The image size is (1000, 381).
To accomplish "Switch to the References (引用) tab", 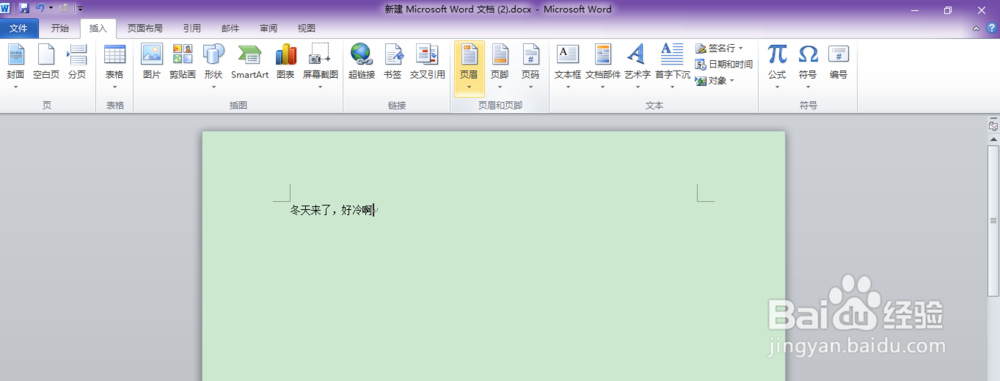I will (191, 28).
